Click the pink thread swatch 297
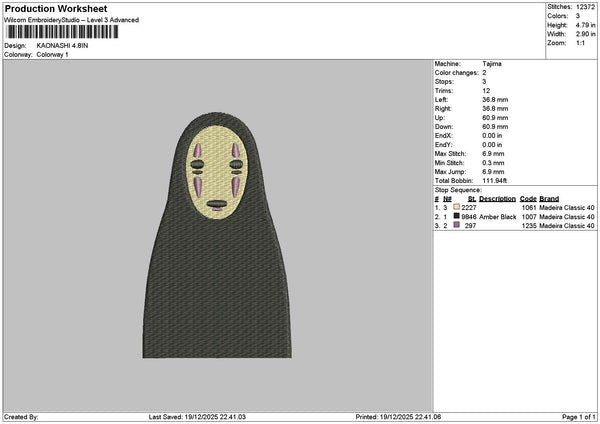Image resolution: width=600 pixels, height=424 pixels. click(x=457, y=226)
